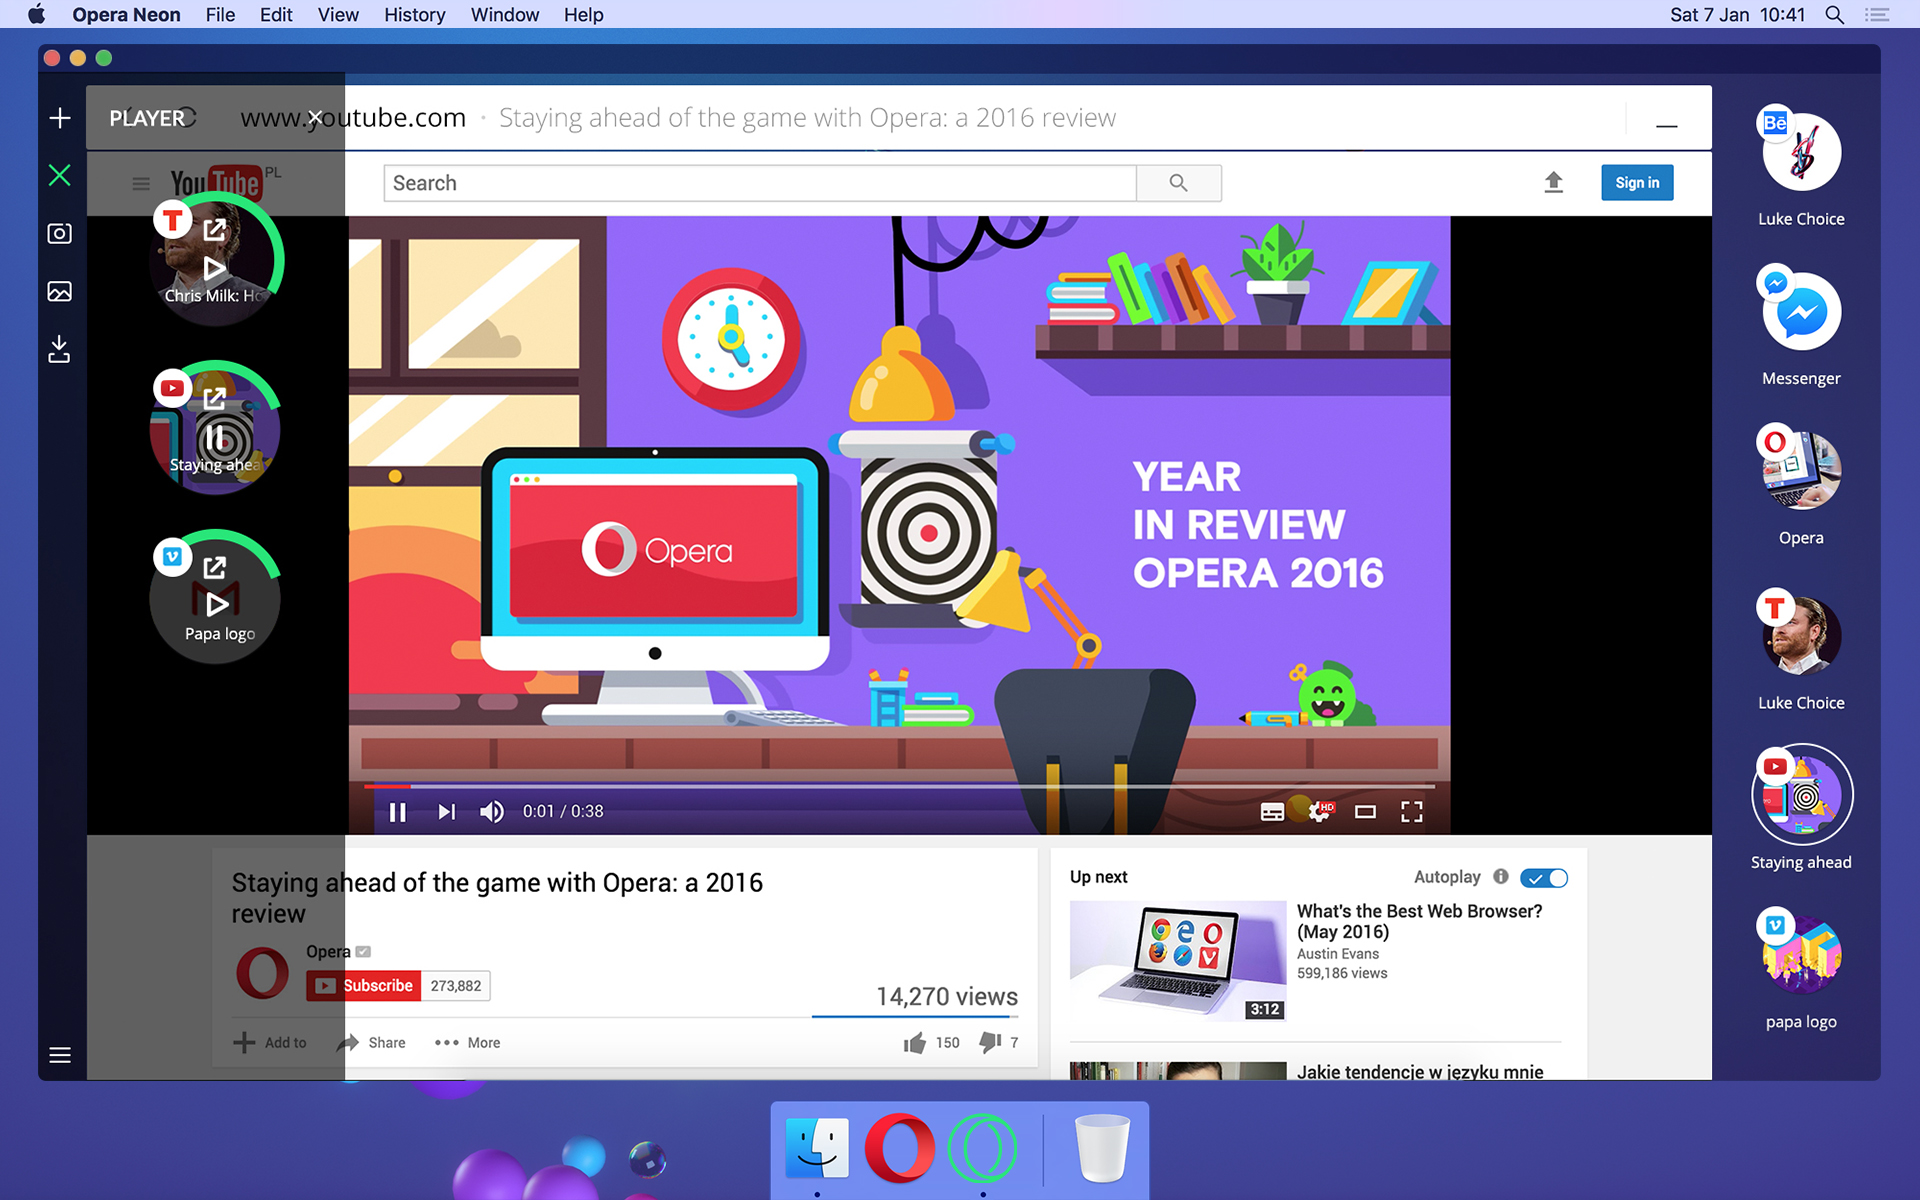Open the Opera speed dial bubble
The image size is (1920, 1200).
[x=1799, y=467]
